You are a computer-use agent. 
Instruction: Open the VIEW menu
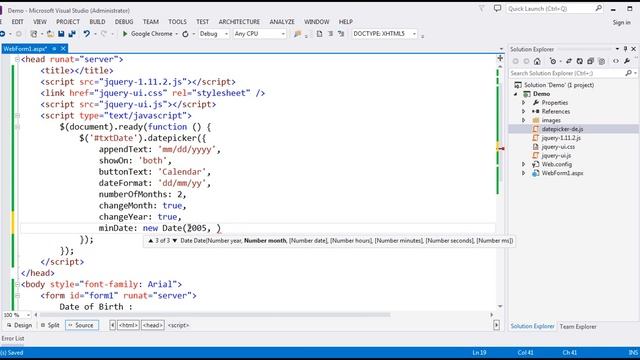click(40, 22)
